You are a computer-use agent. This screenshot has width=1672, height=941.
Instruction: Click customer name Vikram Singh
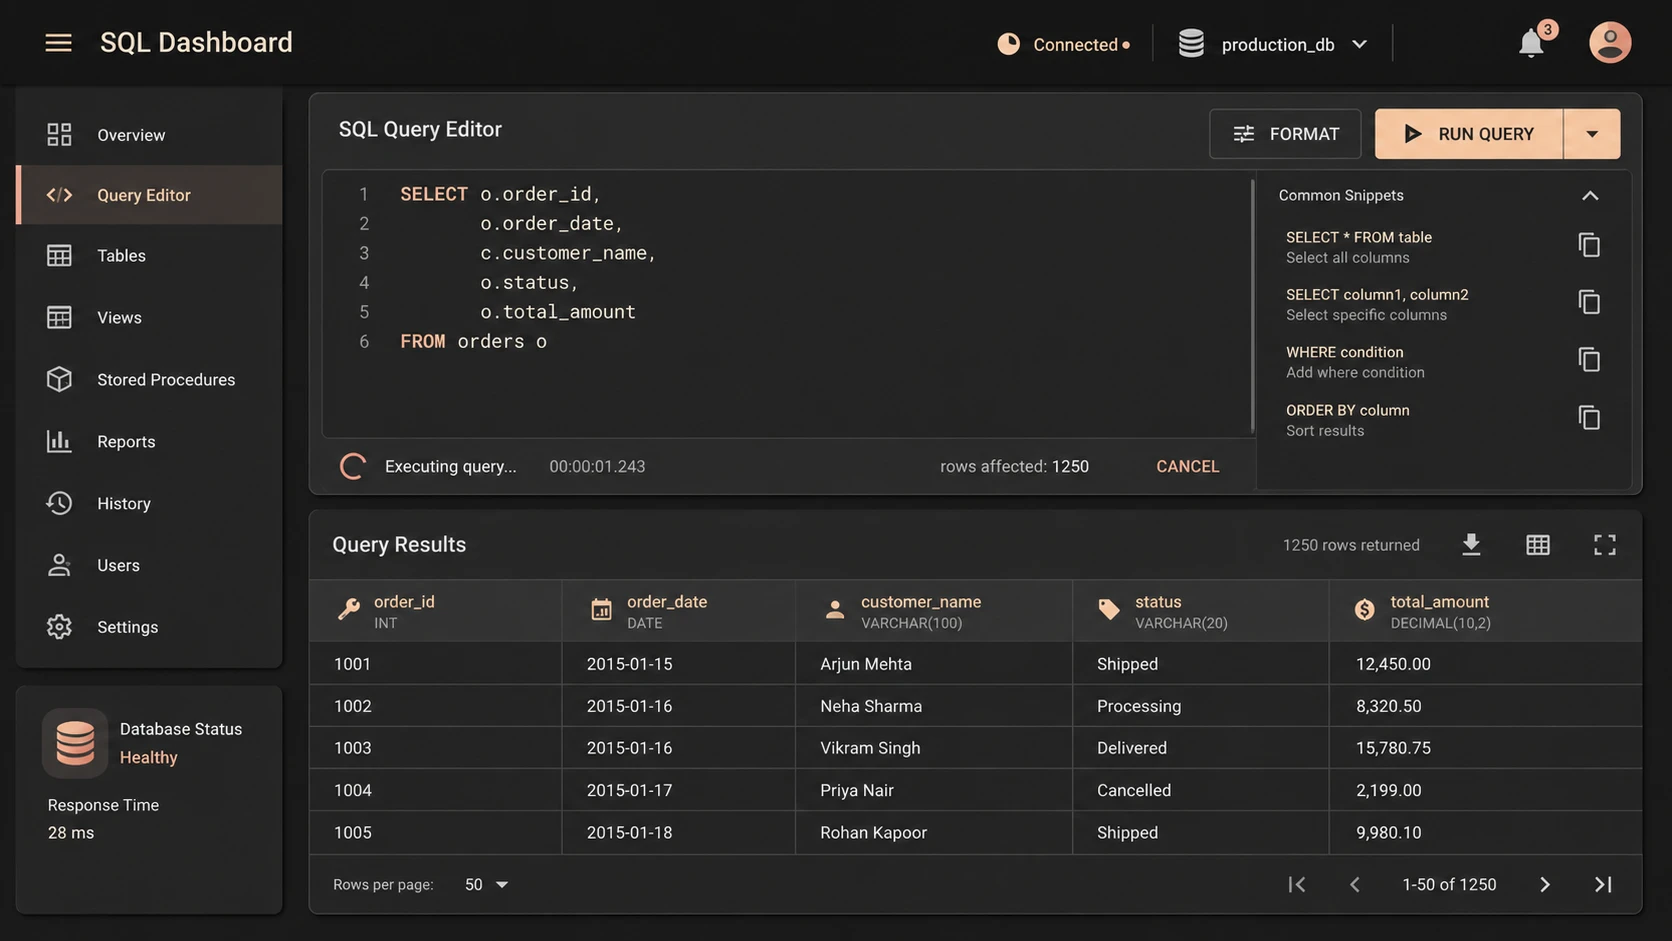[x=870, y=748]
